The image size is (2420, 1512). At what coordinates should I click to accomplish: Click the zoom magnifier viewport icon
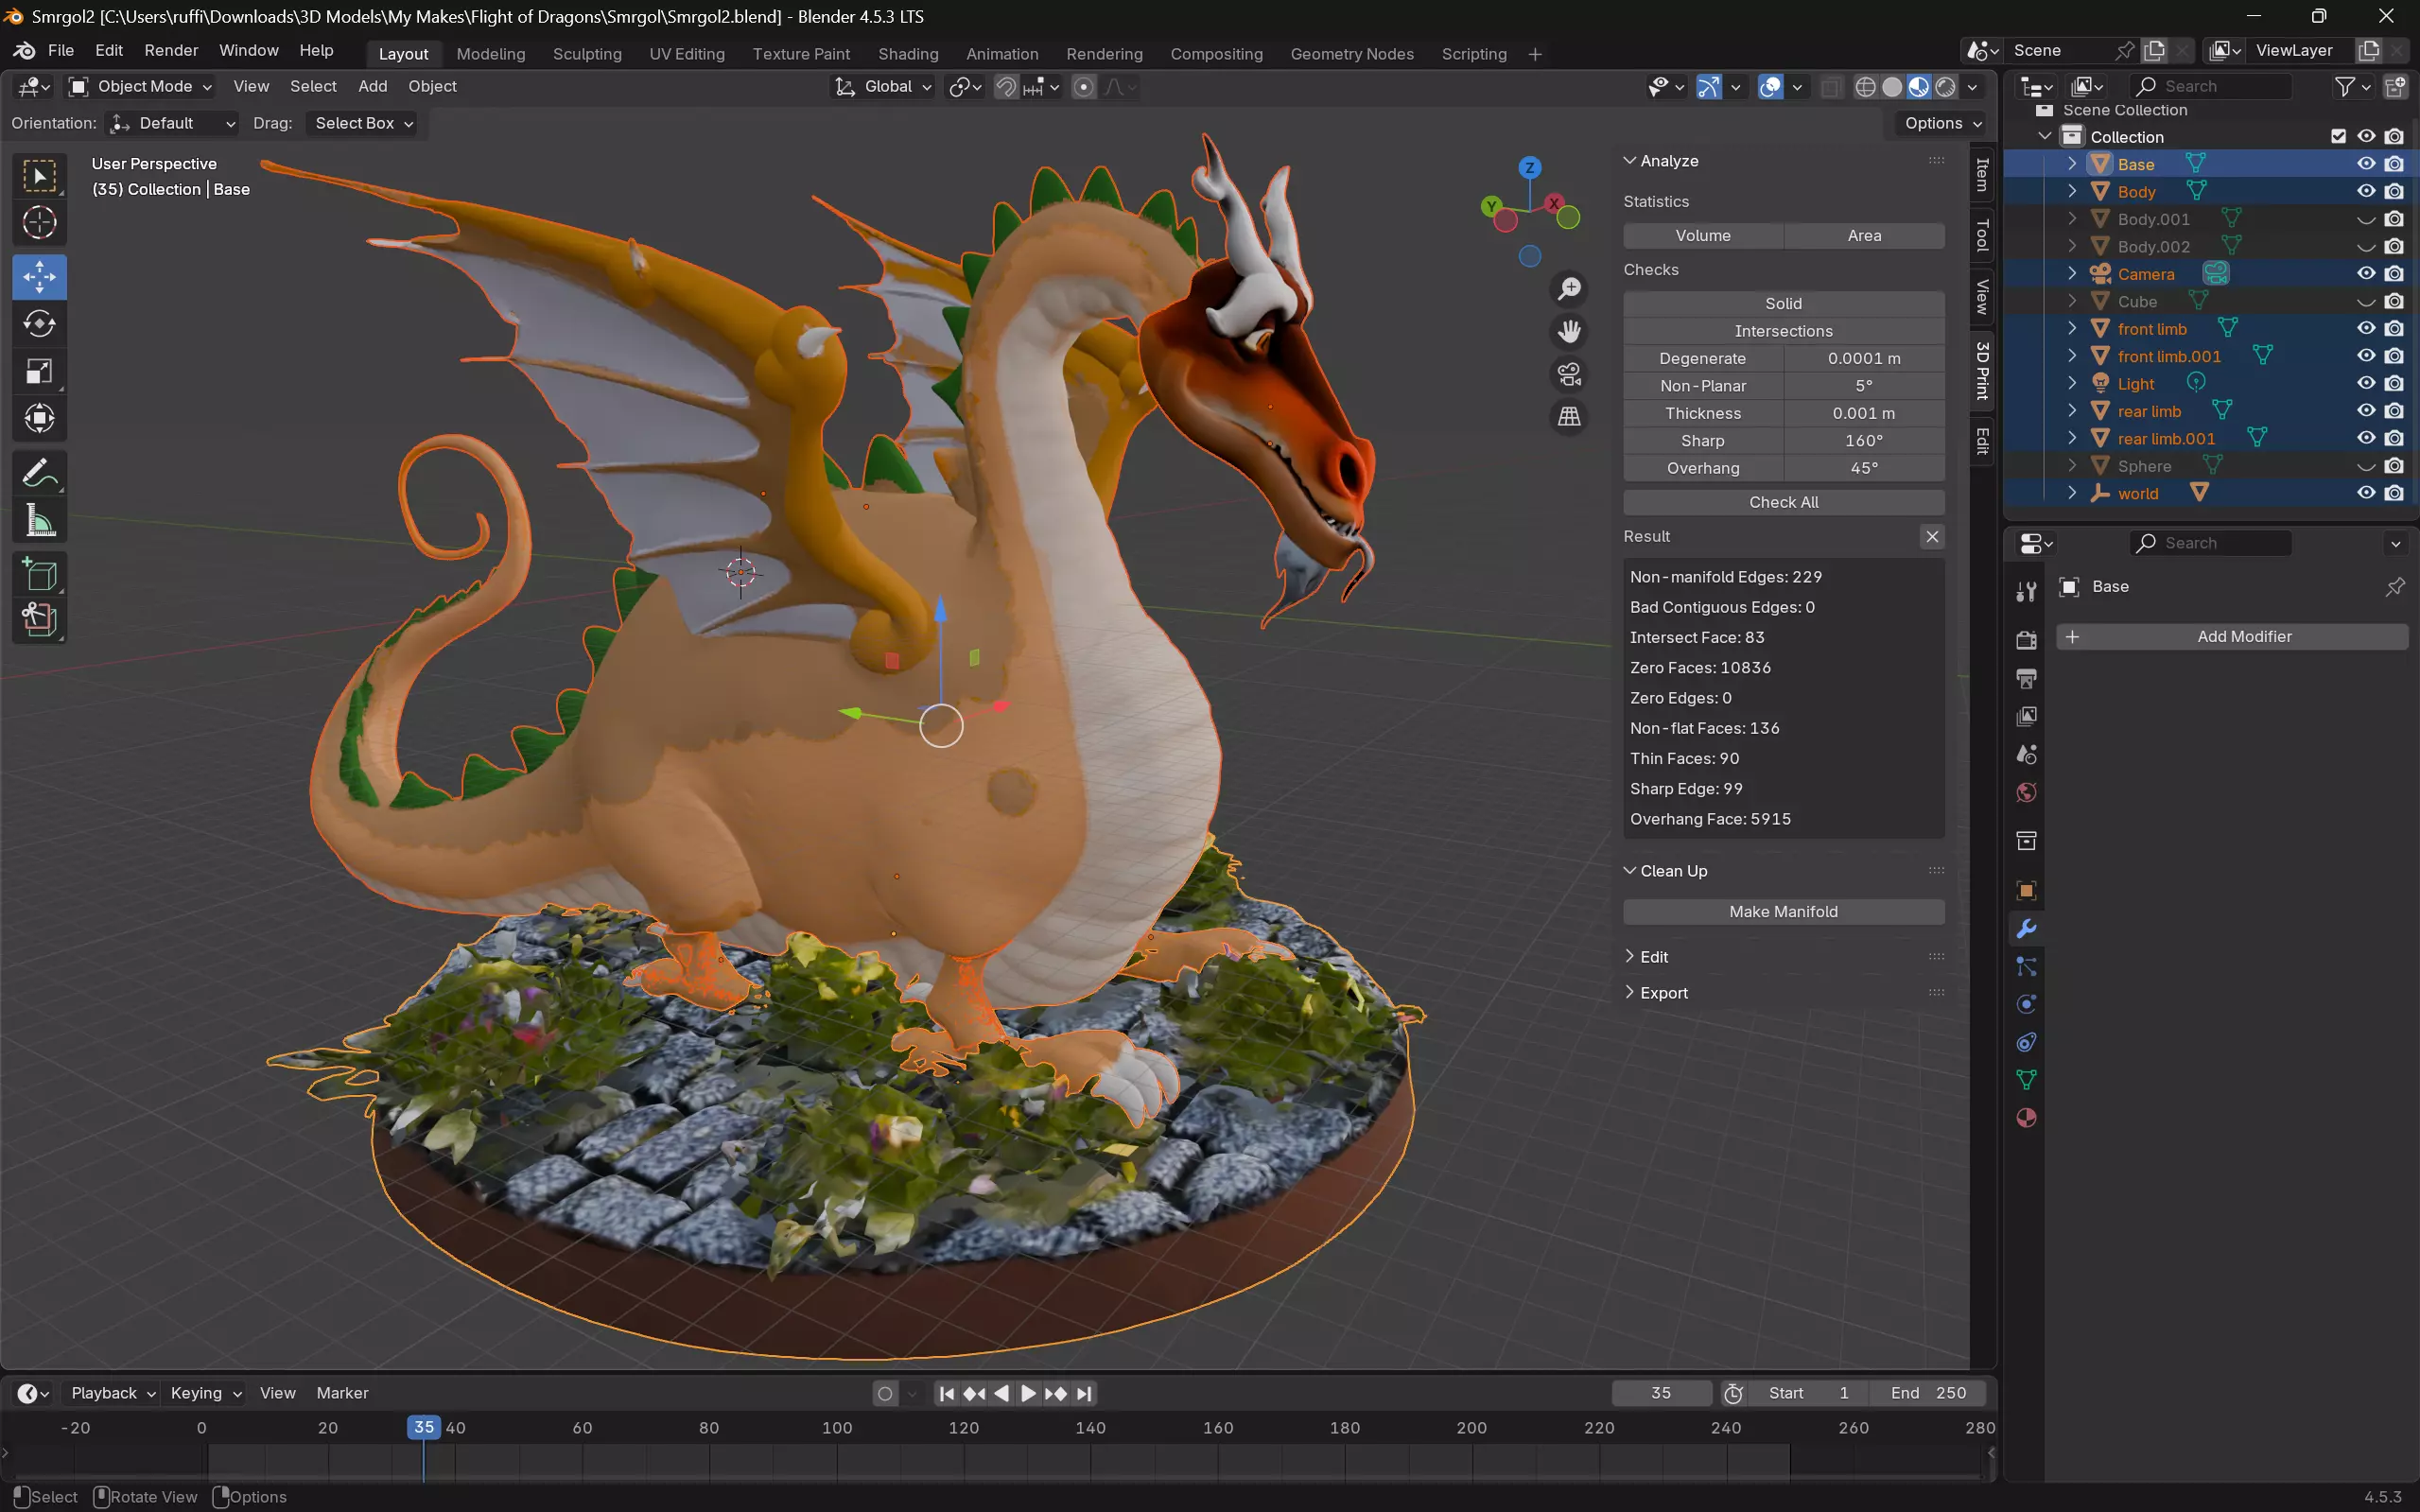[1569, 289]
